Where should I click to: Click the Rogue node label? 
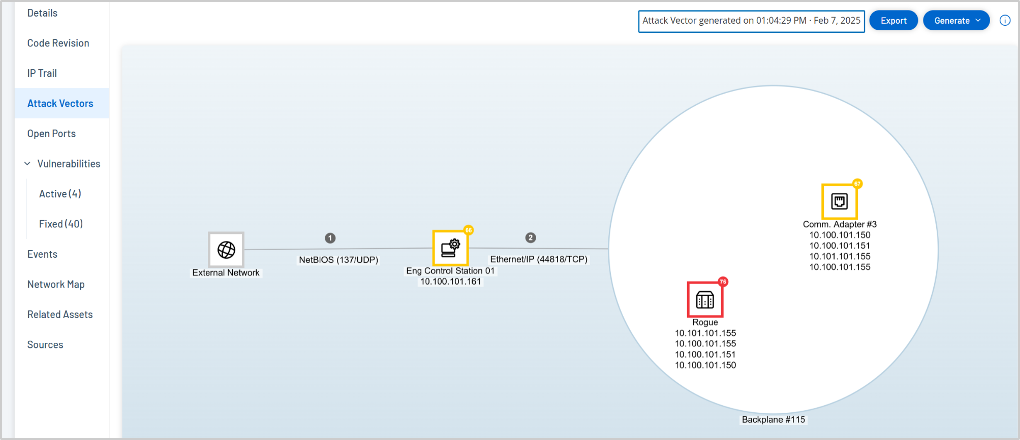pyautogui.click(x=705, y=322)
